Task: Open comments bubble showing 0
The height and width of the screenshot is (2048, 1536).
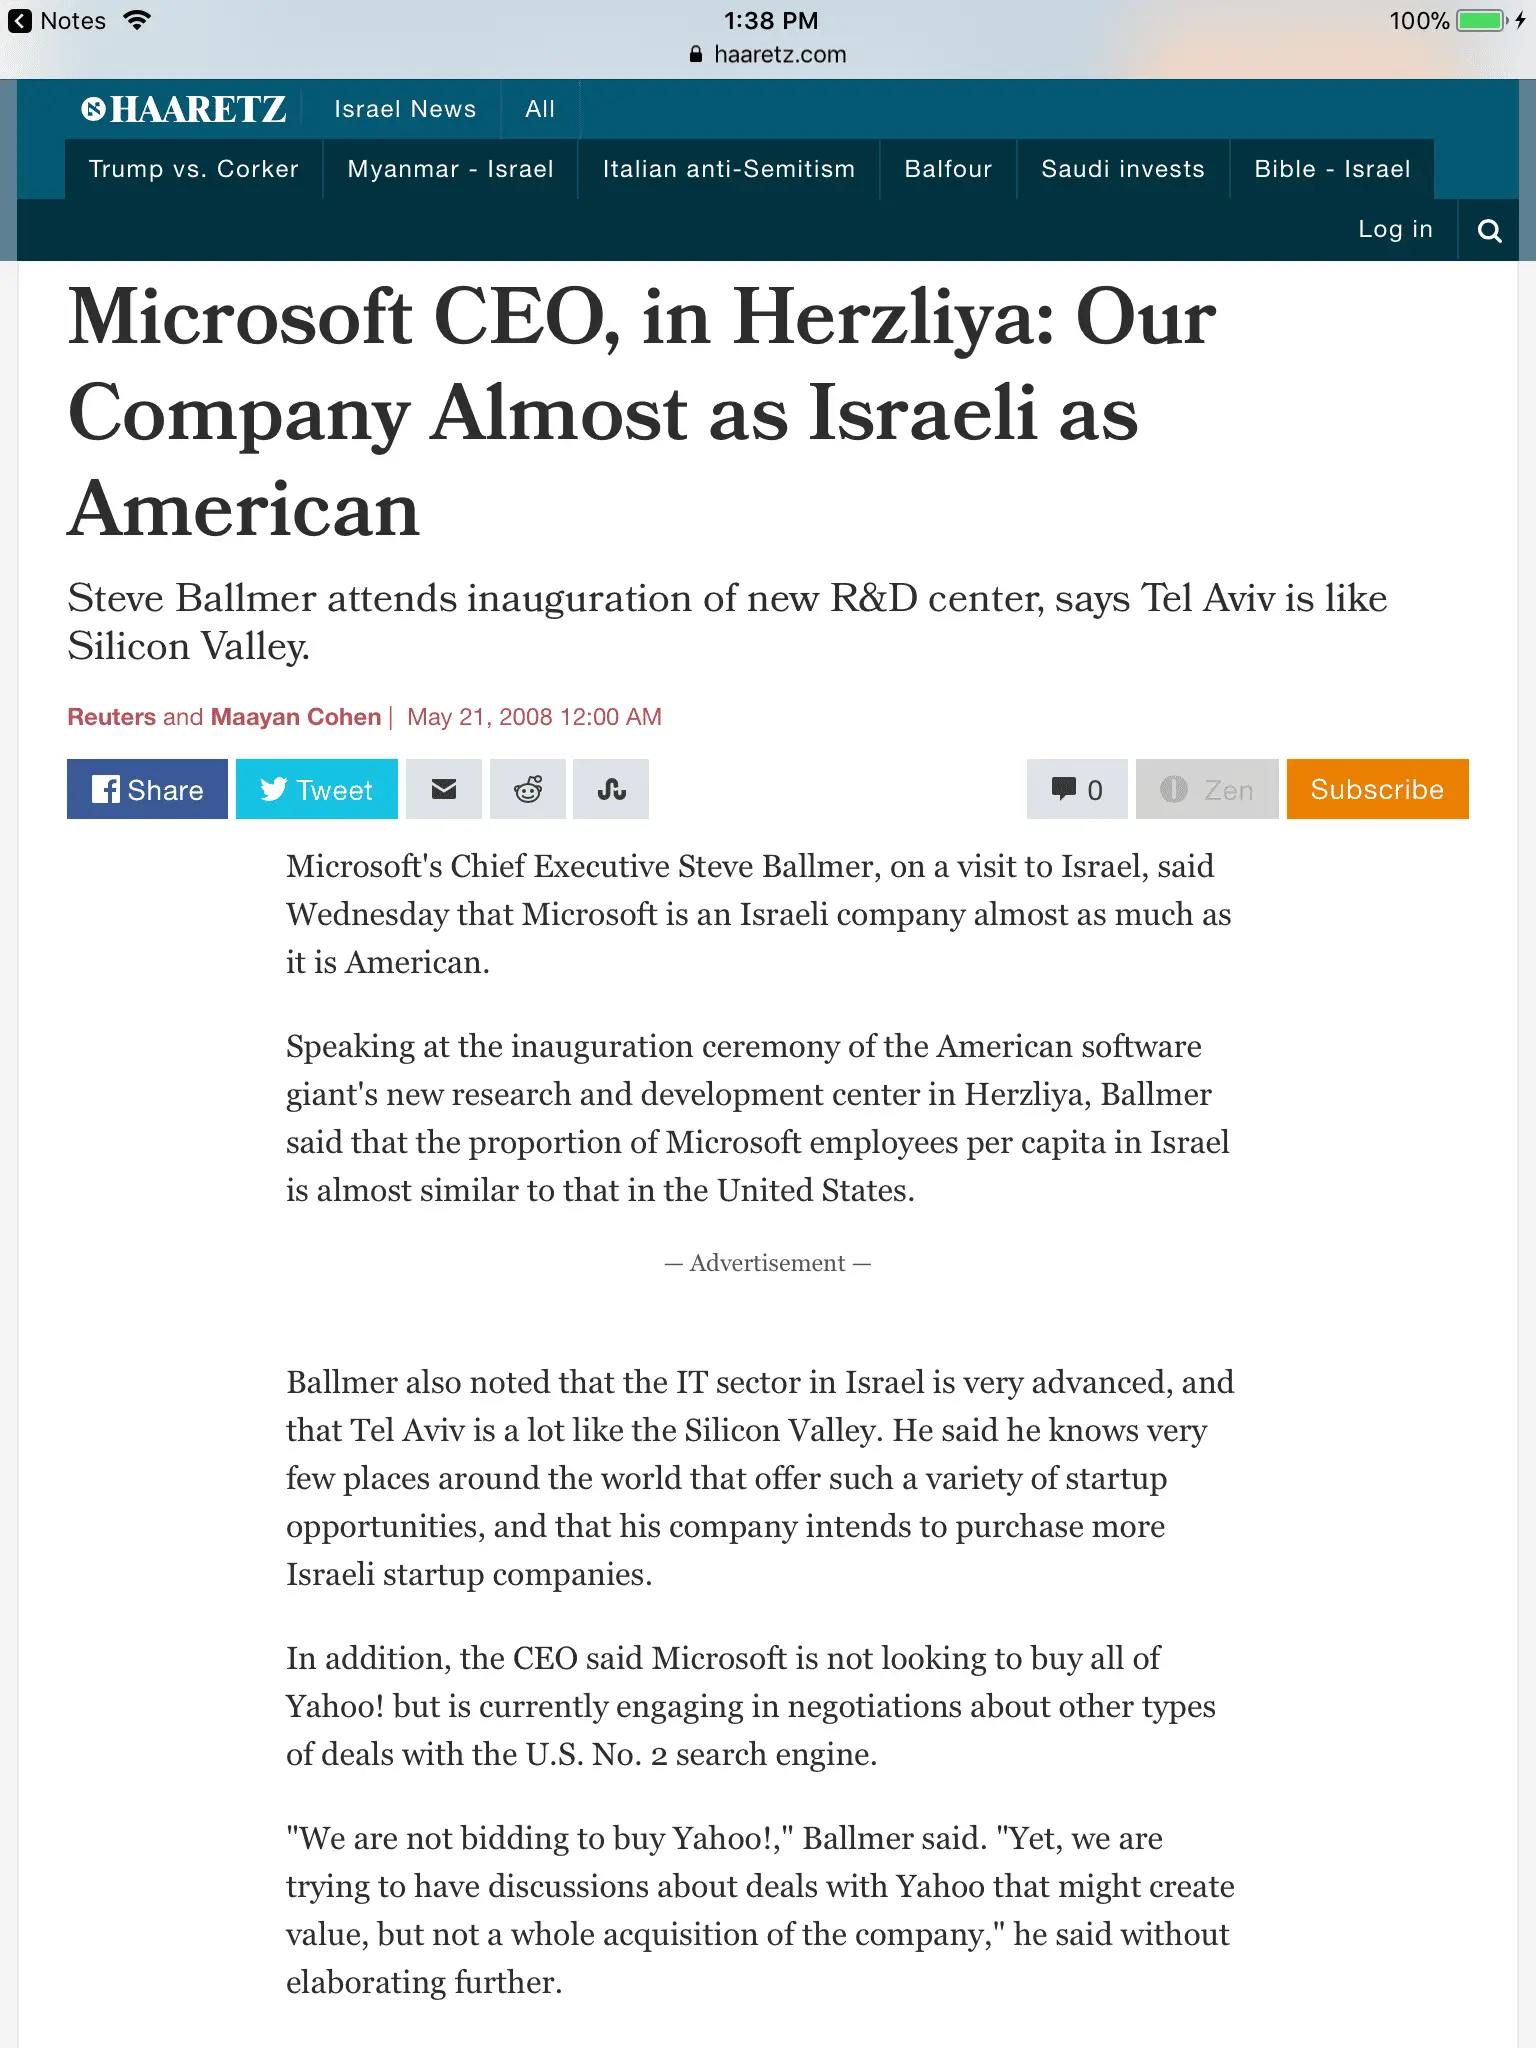Action: pyautogui.click(x=1077, y=790)
